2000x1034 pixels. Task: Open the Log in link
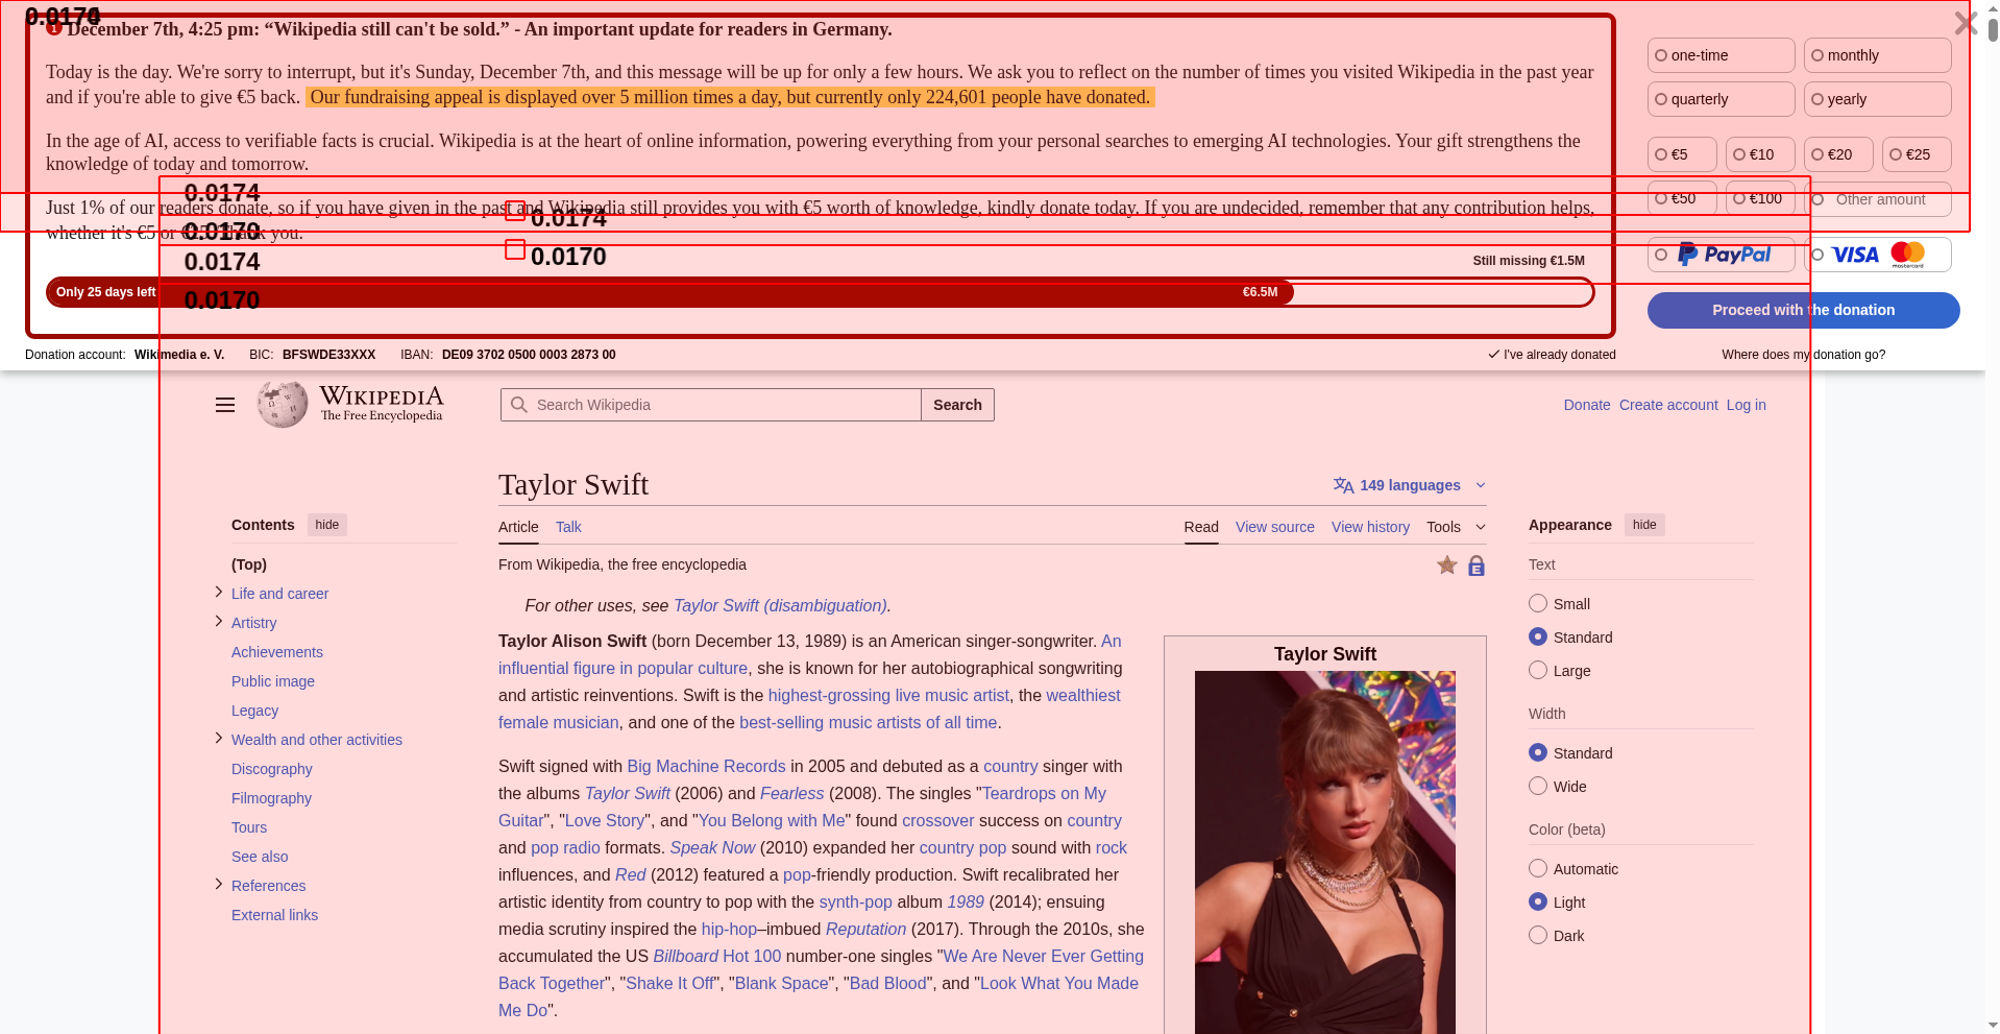click(x=1745, y=405)
